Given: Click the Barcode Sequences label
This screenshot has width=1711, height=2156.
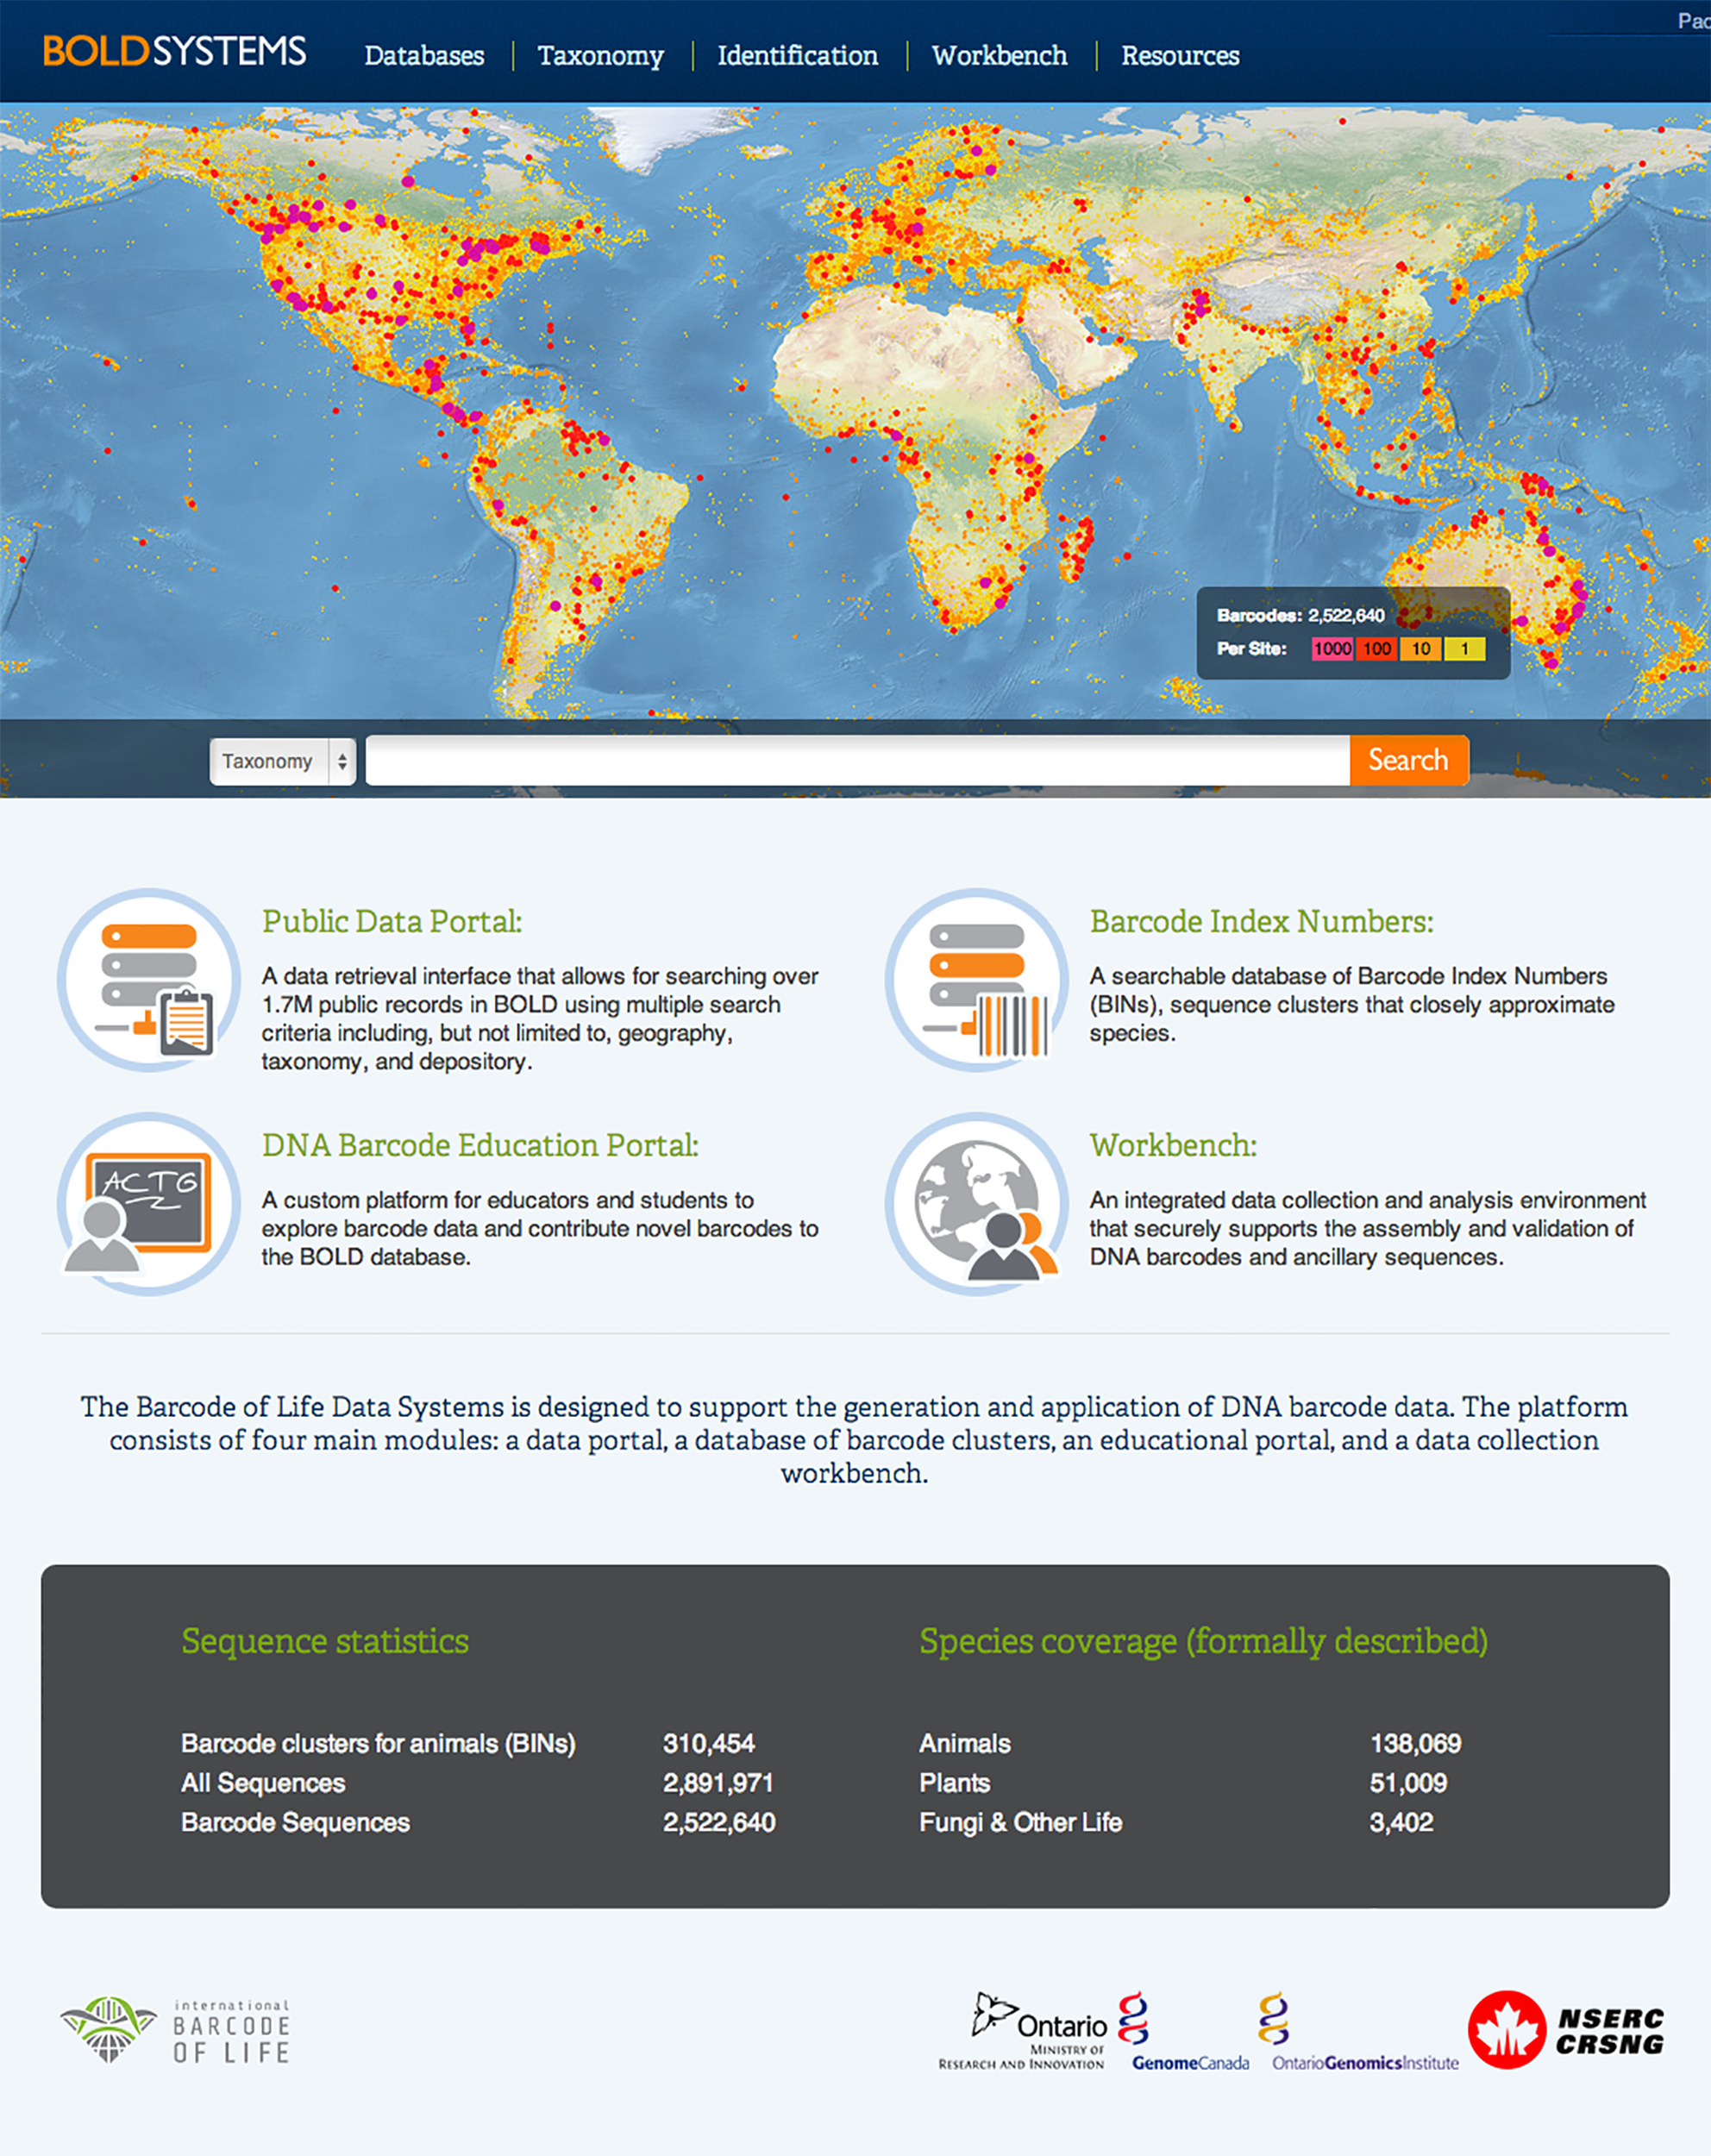Looking at the screenshot, I should (295, 1822).
